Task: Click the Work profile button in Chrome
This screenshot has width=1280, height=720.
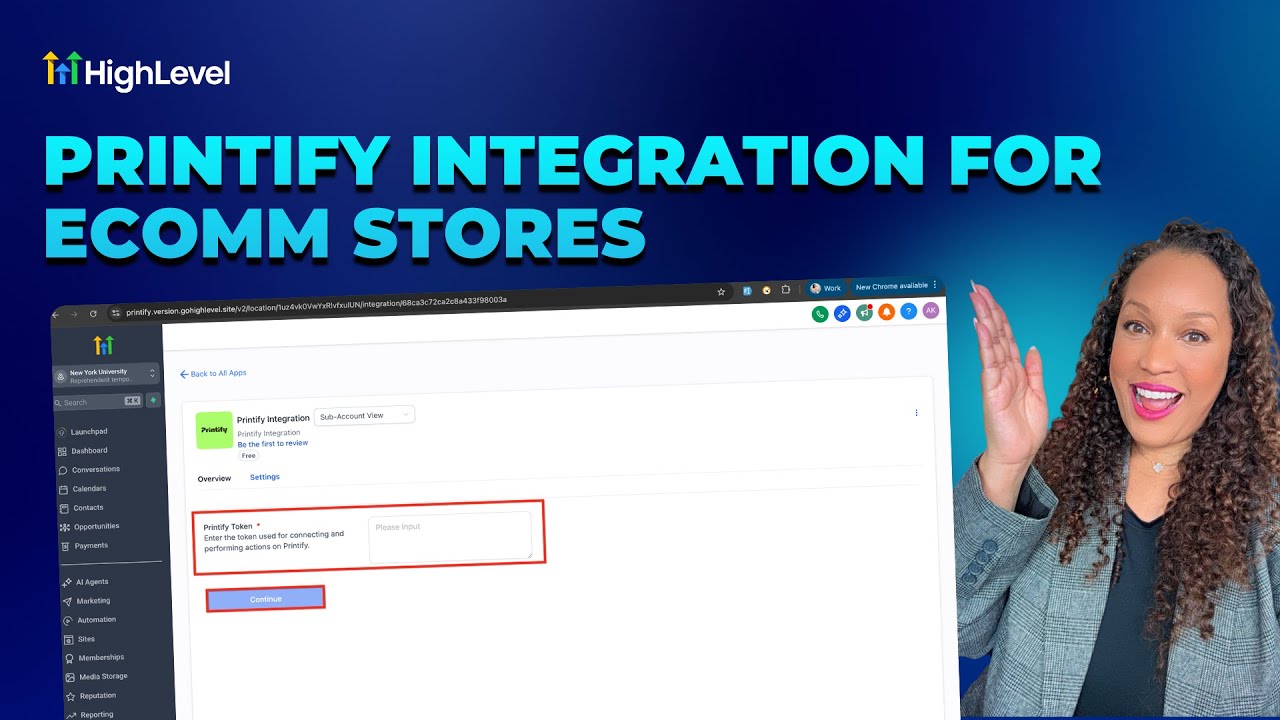Action: pos(826,288)
